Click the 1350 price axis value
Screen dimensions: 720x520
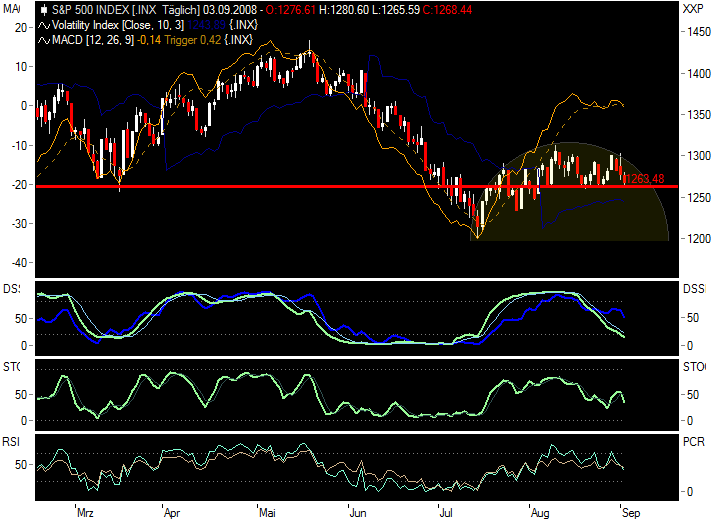tap(699, 114)
